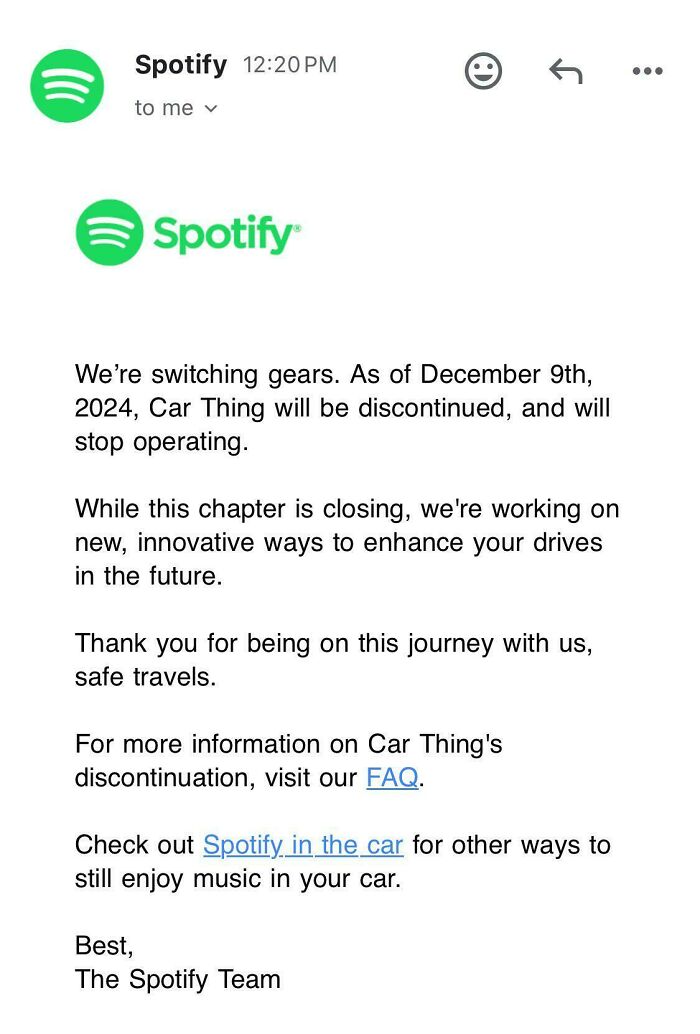Click the chevron next to 'to me'

point(209,108)
